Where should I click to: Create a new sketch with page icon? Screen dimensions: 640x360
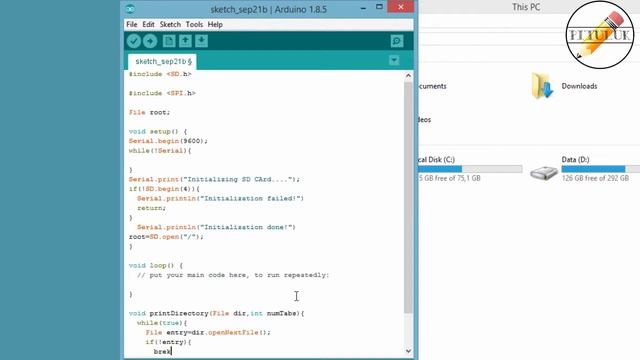[x=169, y=41]
